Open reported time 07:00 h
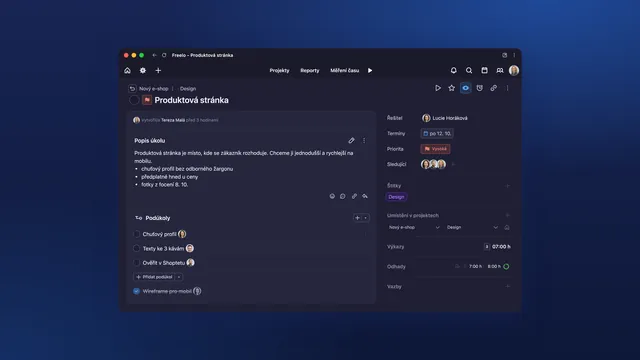Screen dimensions: 640x360 click(501, 247)
